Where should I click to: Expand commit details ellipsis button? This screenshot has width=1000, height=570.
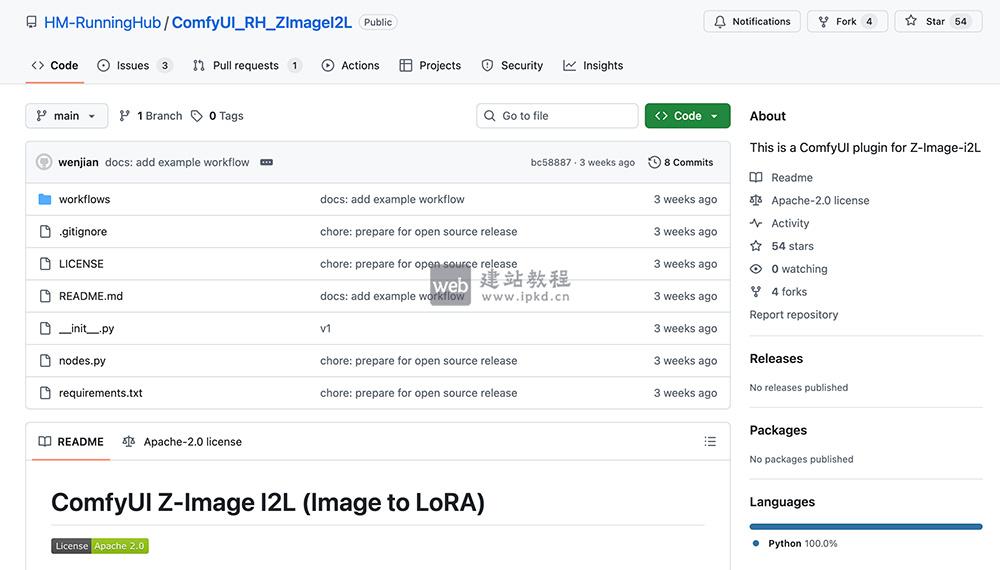267,162
